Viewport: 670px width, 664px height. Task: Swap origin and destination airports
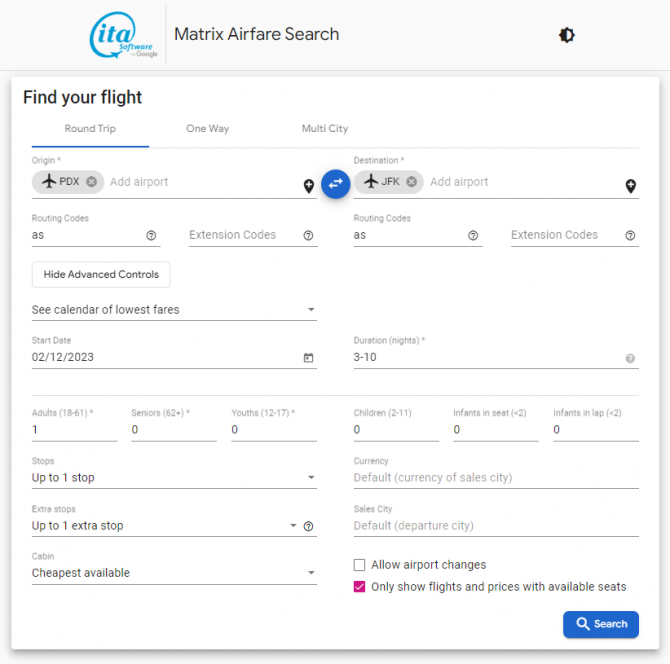pos(335,184)
